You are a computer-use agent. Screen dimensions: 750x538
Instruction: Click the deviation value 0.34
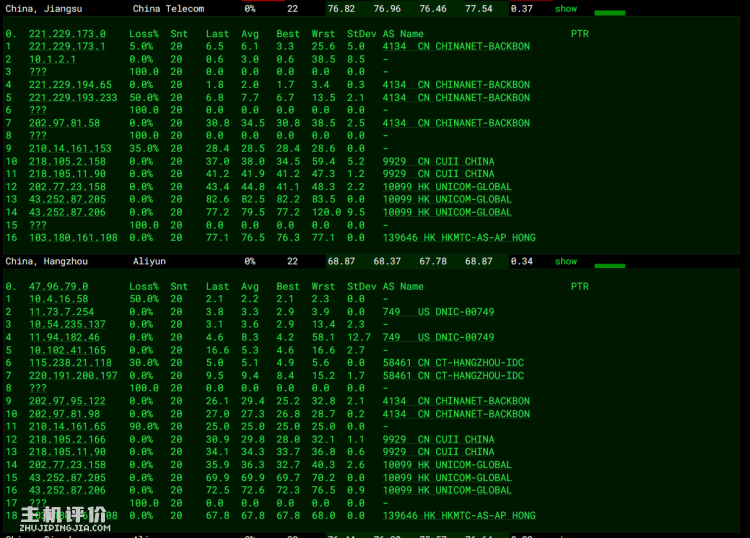pos(521,262)
